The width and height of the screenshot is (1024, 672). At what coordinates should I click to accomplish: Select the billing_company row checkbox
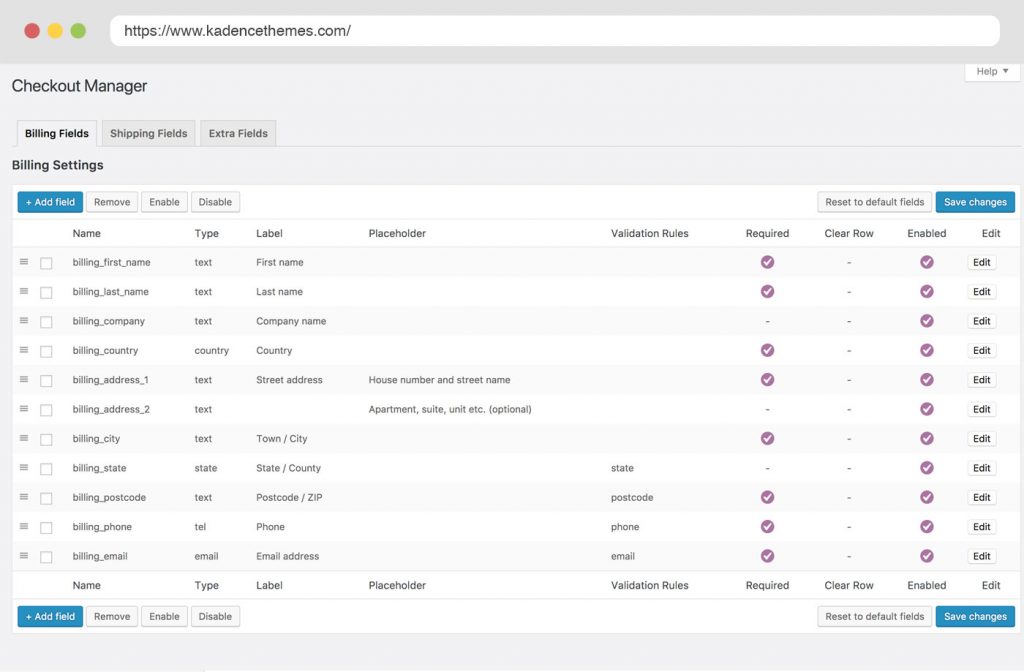pyautogui.click(x=46, y=322)
